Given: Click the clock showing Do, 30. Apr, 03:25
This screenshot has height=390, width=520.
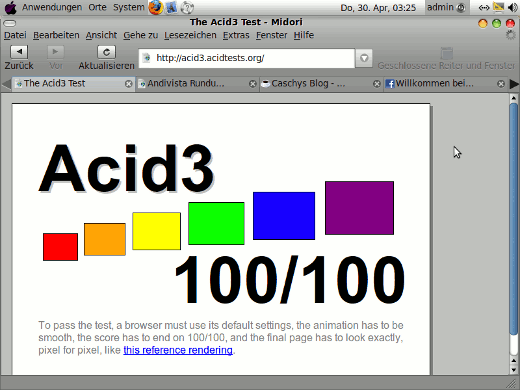Looking at the screenshot, I should (378, 8).
